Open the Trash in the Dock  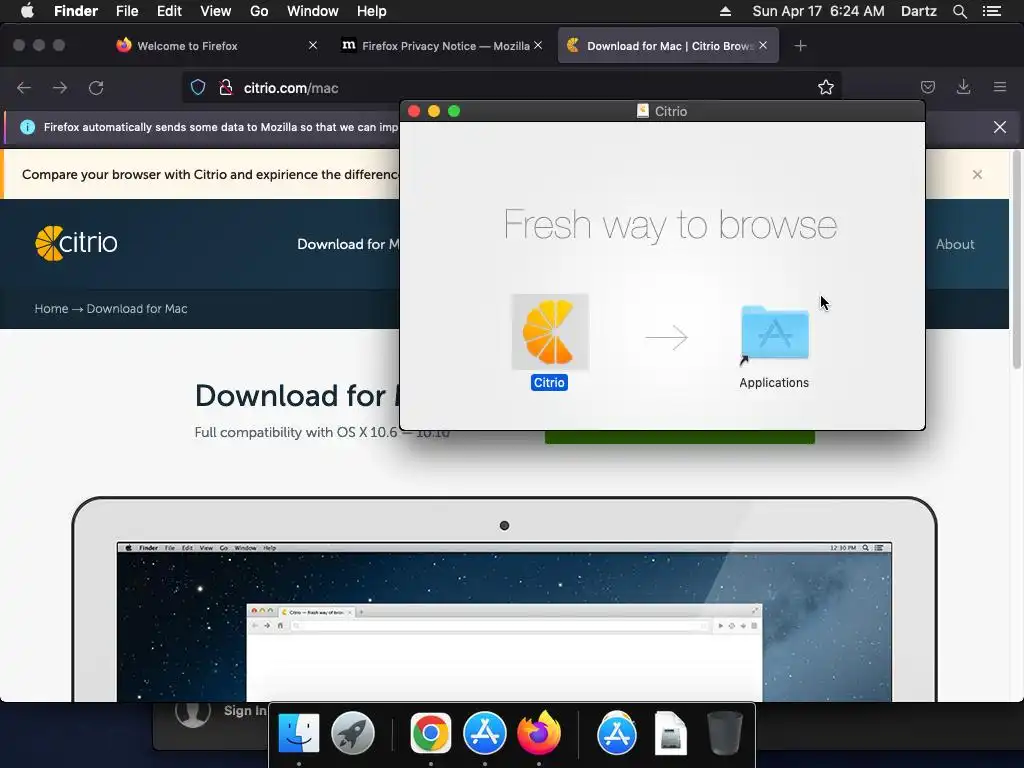click(724, 733)
